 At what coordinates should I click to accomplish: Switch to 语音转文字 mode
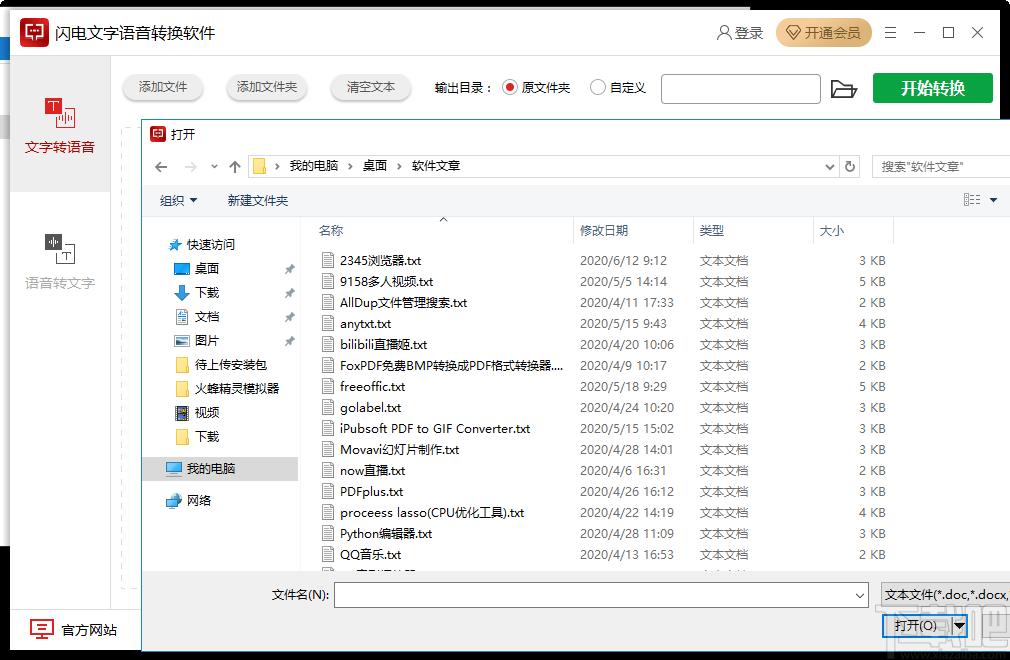pos(60,261)
